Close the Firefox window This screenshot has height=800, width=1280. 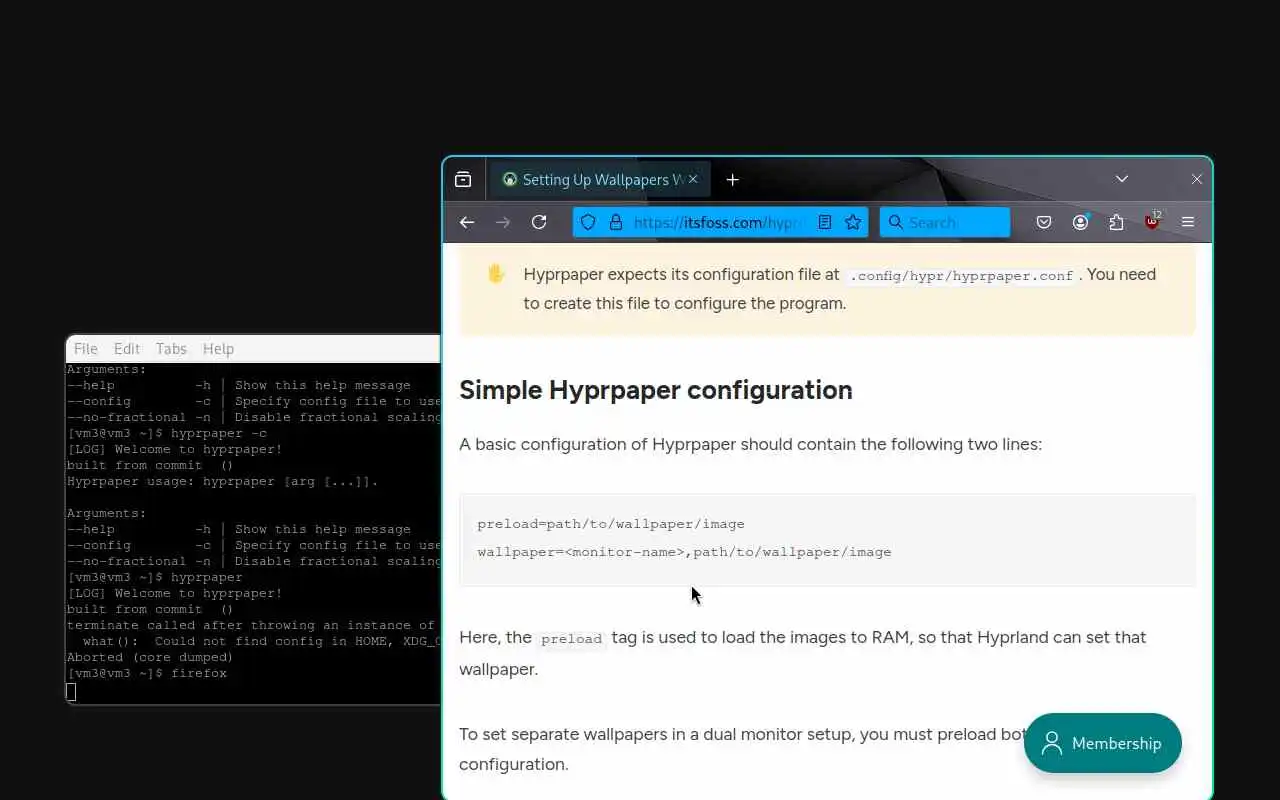(x=1197, y=179)
